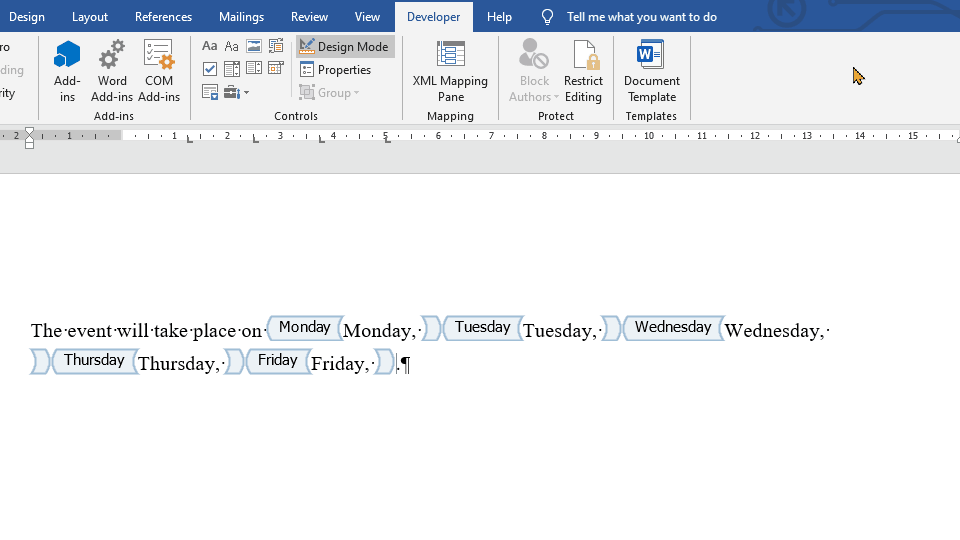Switch to the Layout tab
Image resolution: width=960 pixels, height=540 pixels.
pyautogui.click(x=89, y=17)
